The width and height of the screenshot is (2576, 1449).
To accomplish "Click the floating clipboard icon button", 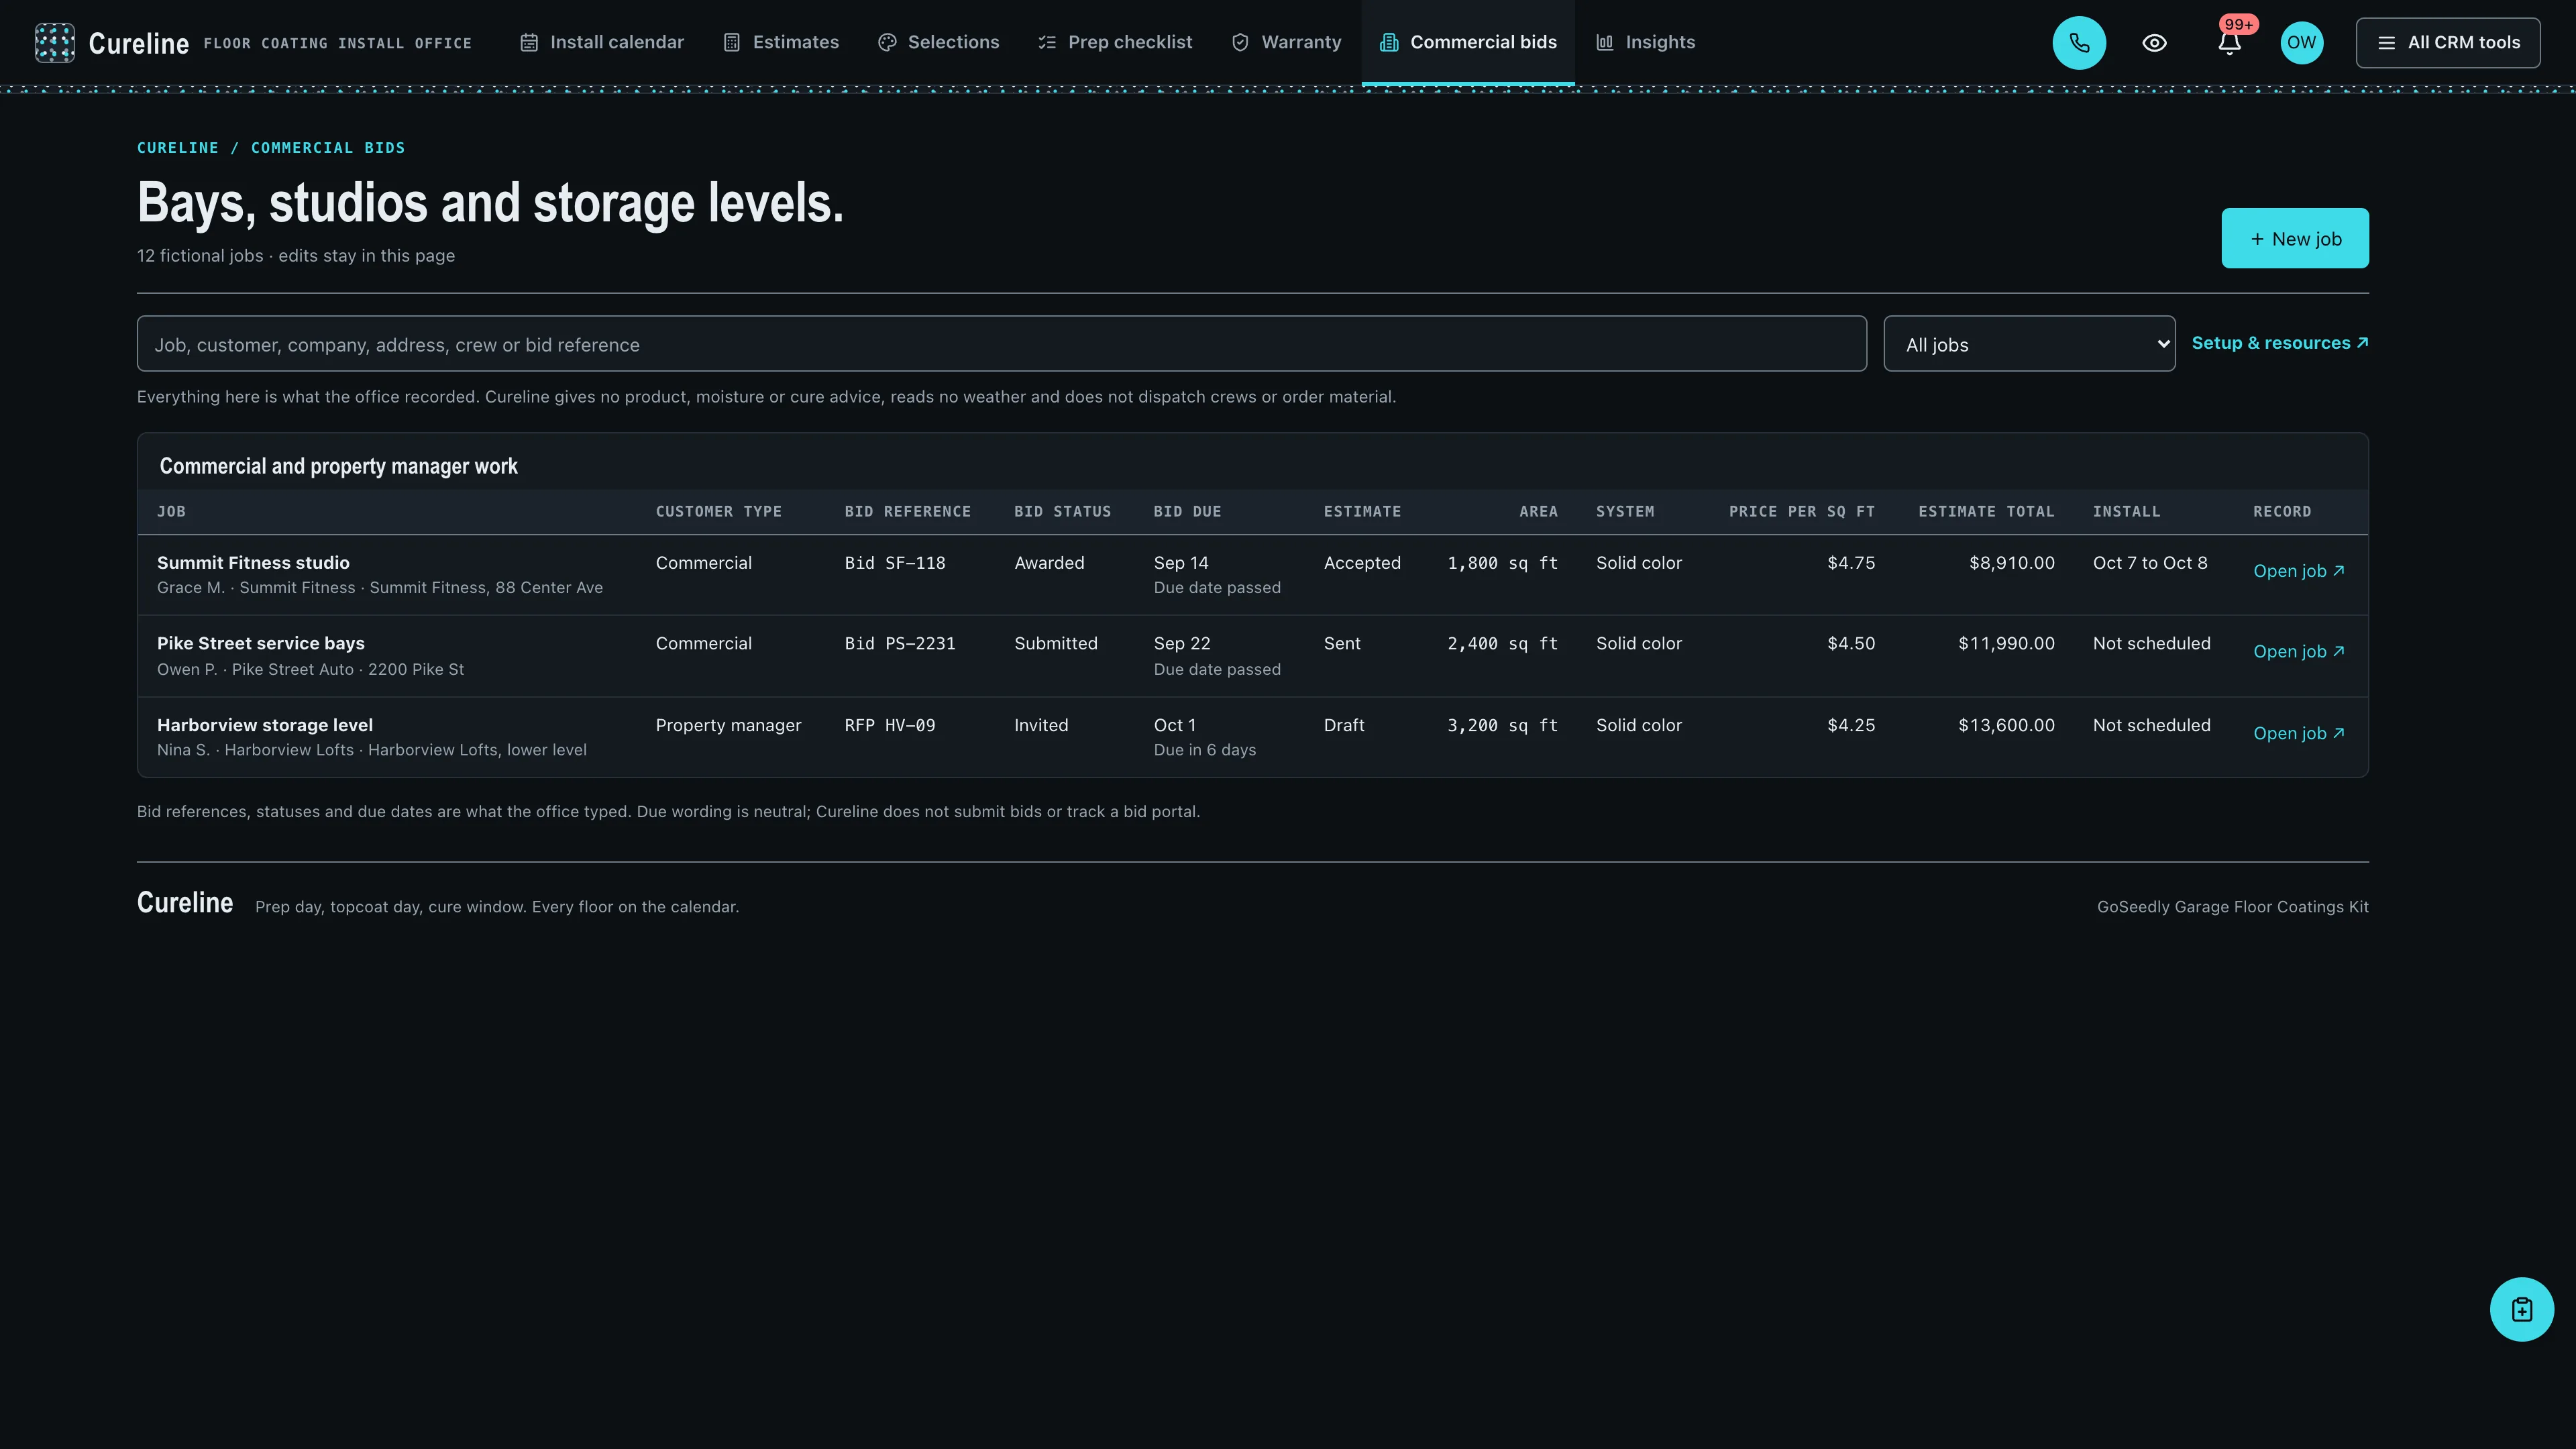I will click(x=2521, y=1309).
